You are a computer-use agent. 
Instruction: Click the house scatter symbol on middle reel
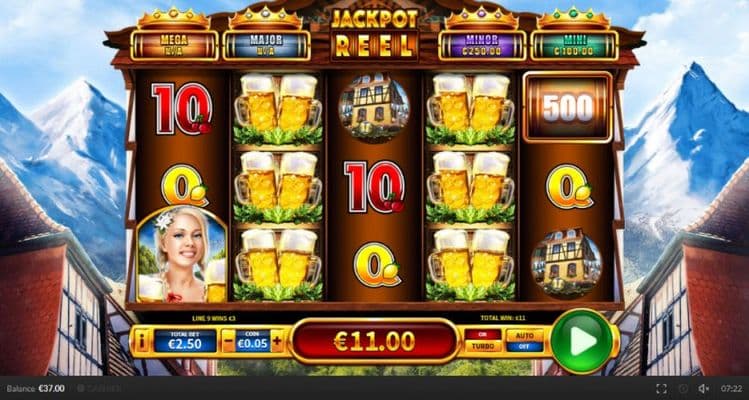tap(374, 108)
